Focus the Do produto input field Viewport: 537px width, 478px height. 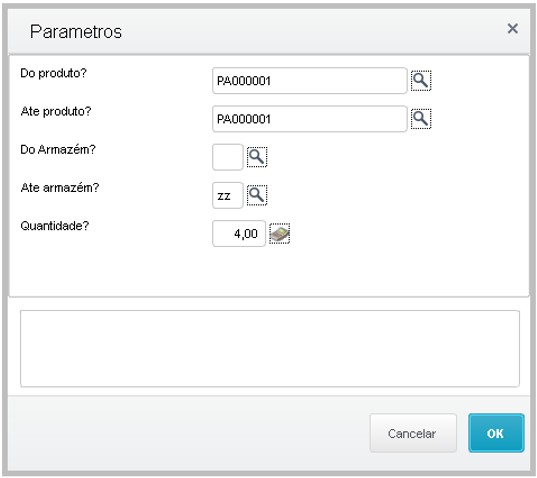(x=310, y=81)
